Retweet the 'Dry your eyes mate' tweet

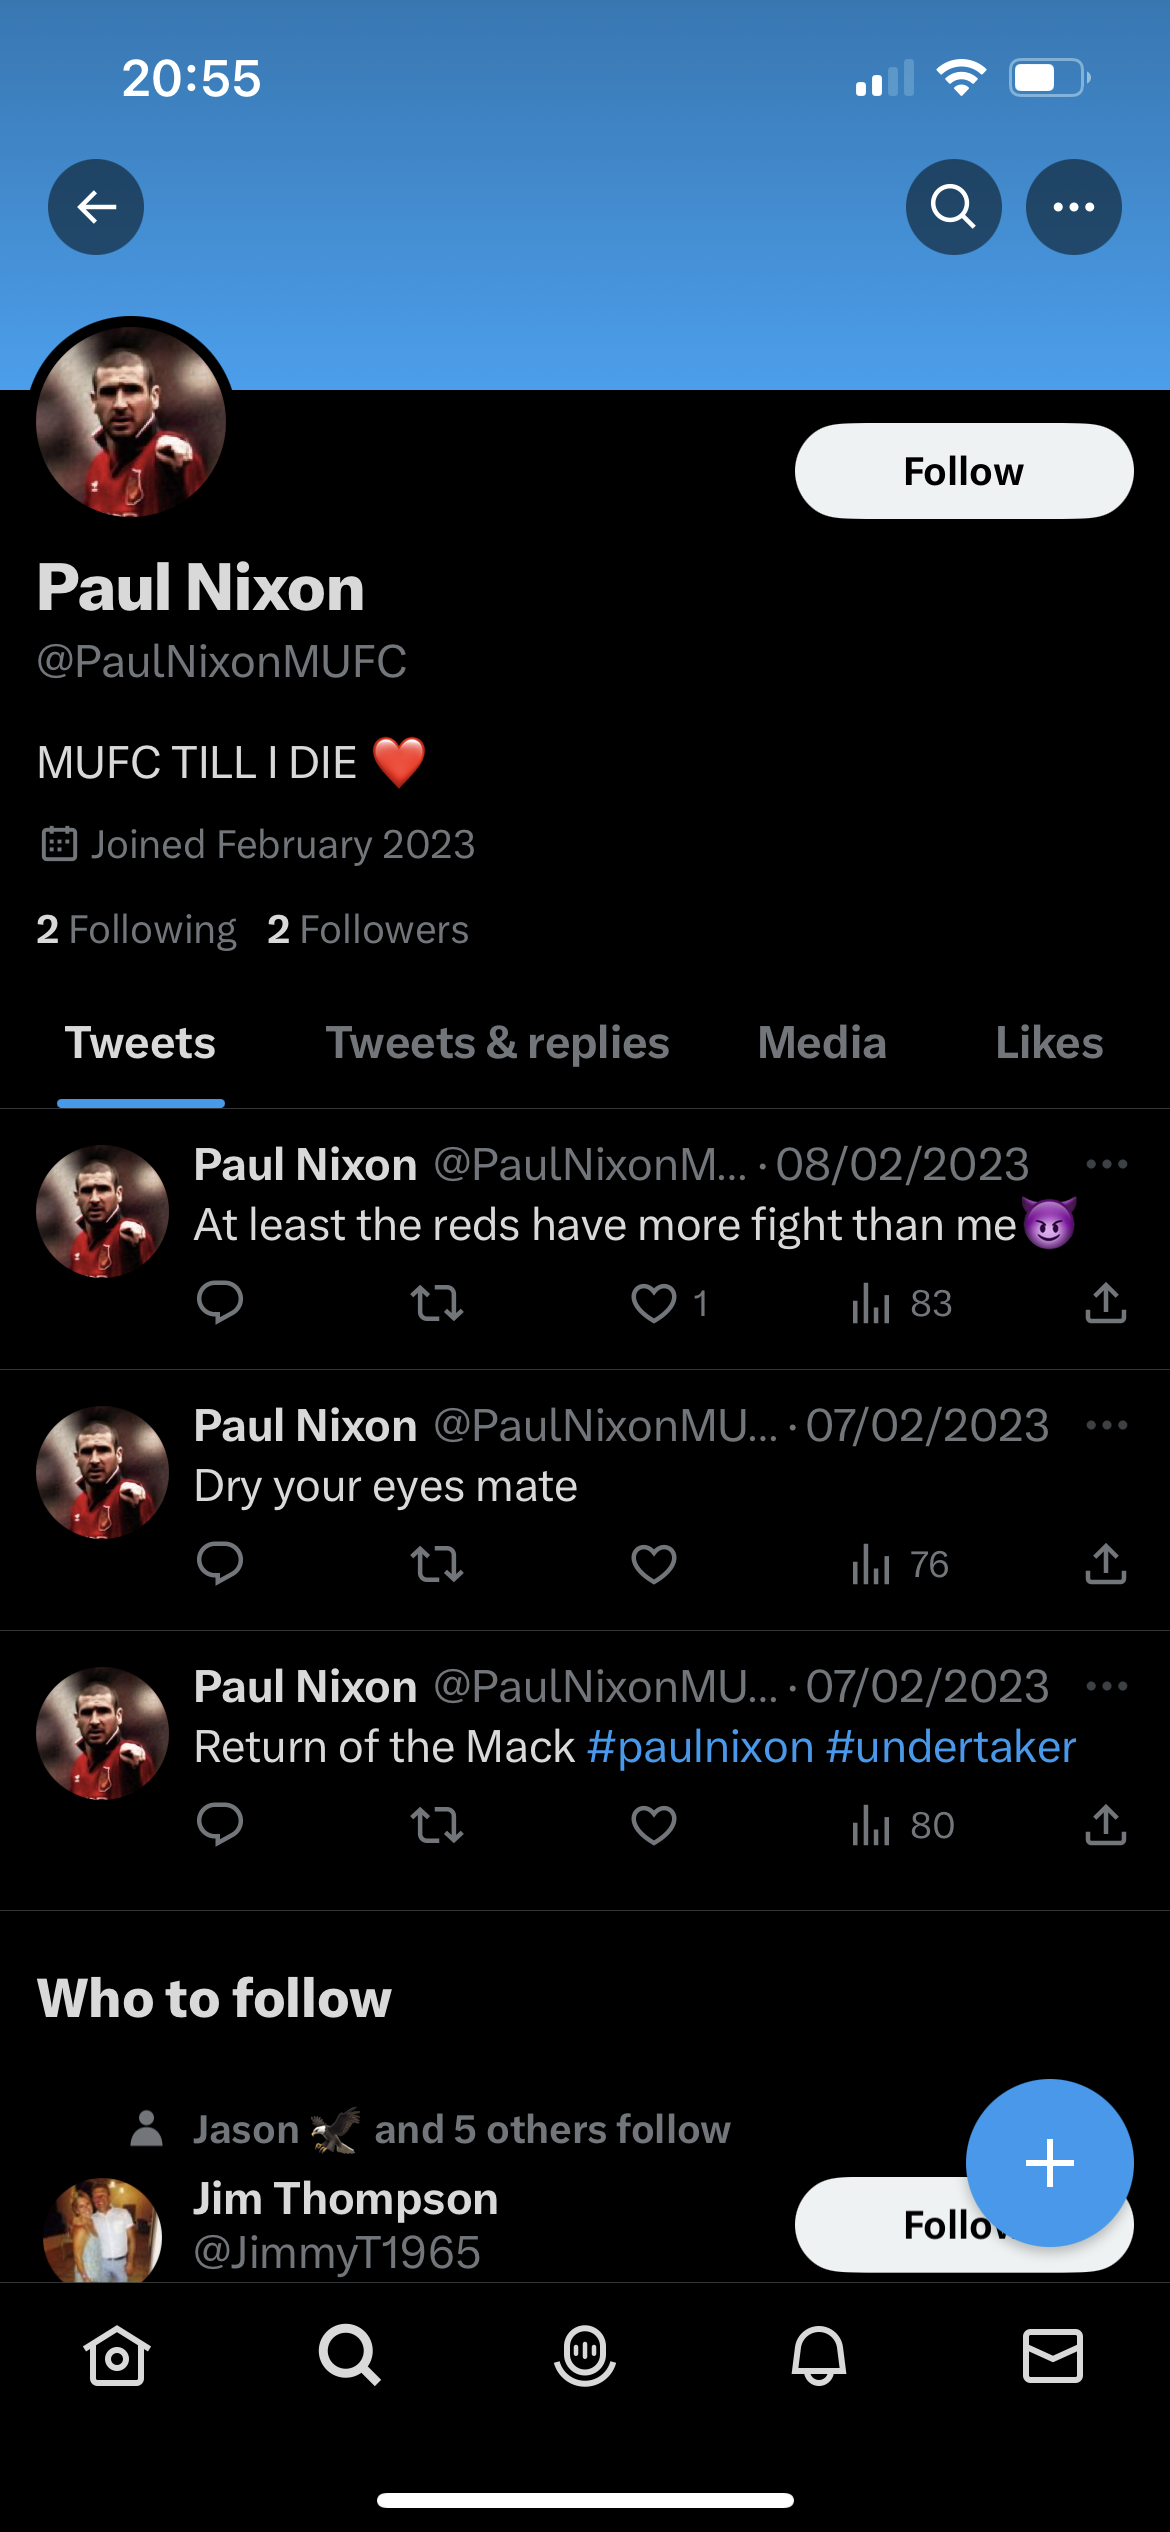437,1564
